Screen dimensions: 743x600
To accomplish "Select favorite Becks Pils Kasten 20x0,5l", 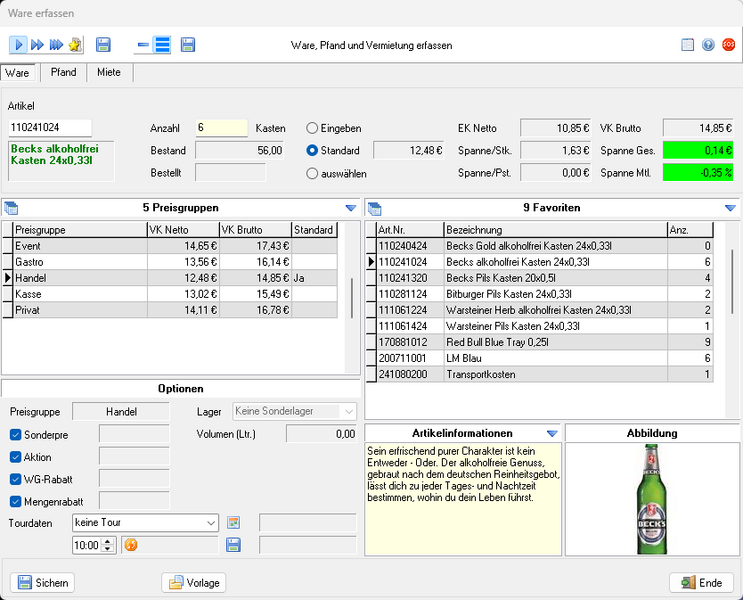I will tap(540, 278).
